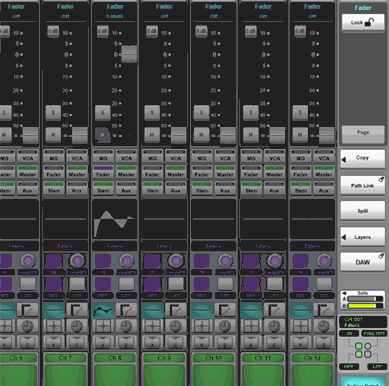Click the delay dial icon on Ch 11

(274, 326)
